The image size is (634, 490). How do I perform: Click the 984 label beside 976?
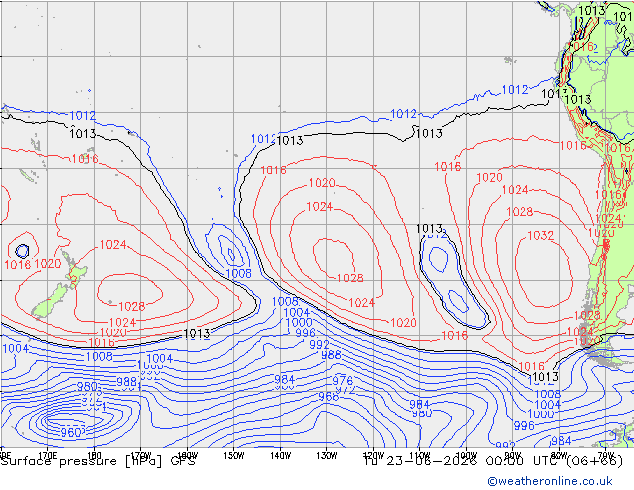[285, 380]
